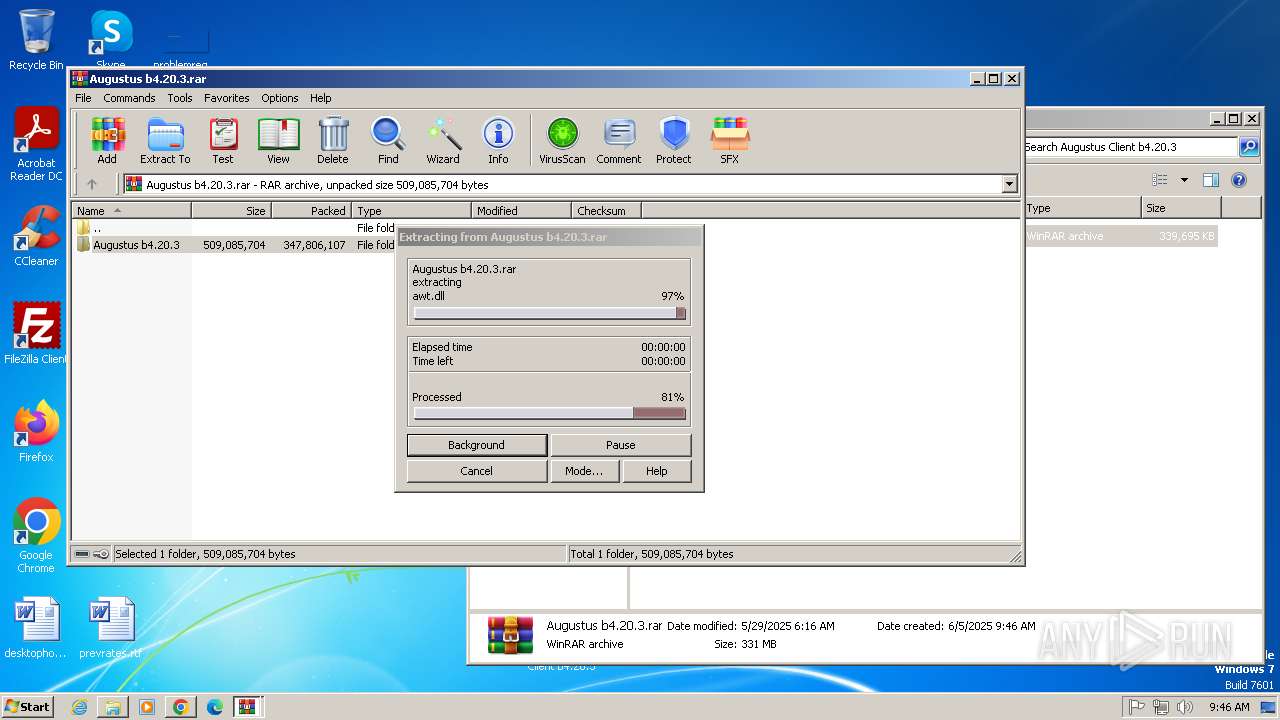
Task: Click the Search Augustus Client b4.20.3 field
Action: [x=1130, y=147]
